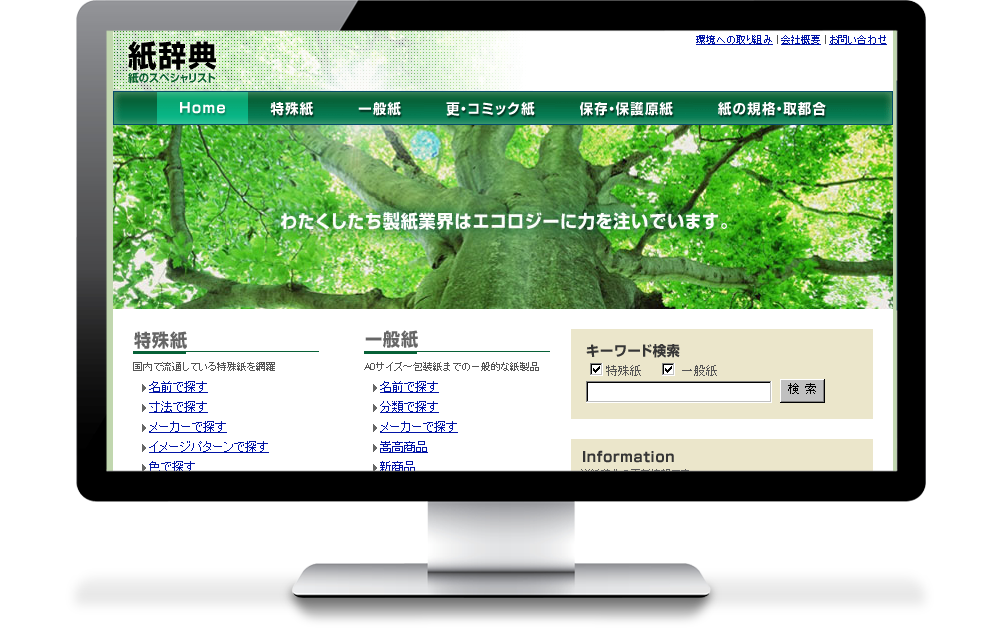Toggle the 特殊紙 search checkbox
The width and height of the screenshot is (1000, 641).
coord(596,369)
